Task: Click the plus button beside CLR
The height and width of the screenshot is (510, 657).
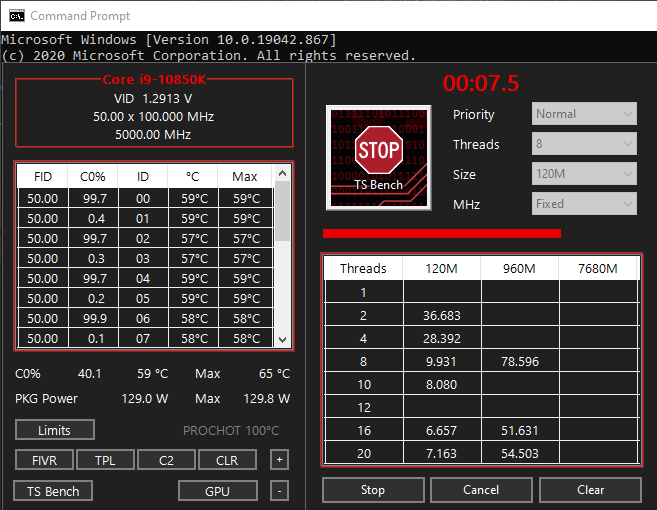Action: click(x=279, y=460)
